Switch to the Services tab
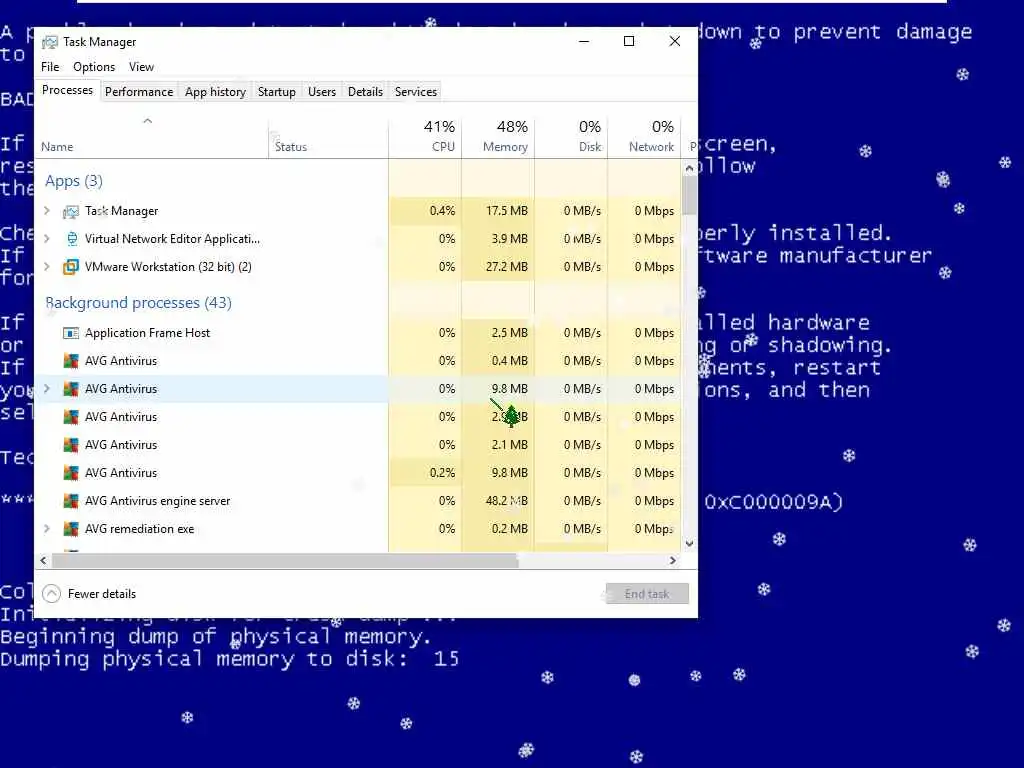 tap(415, 92)
